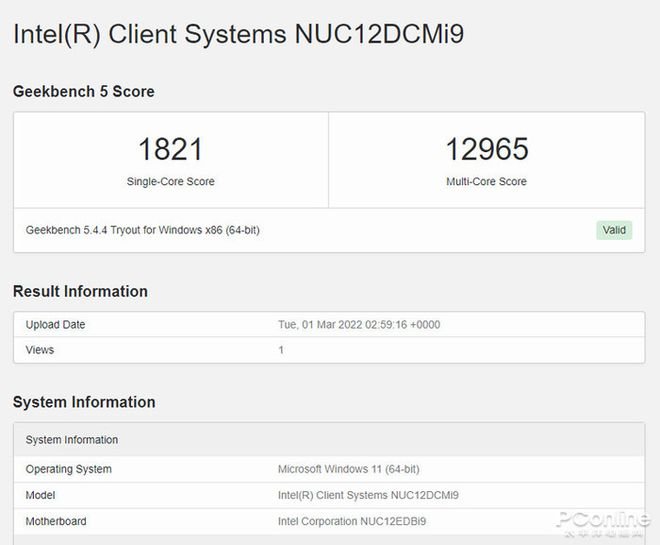Click the System Information table header row
Screen dimensions: 660x545
72,440
